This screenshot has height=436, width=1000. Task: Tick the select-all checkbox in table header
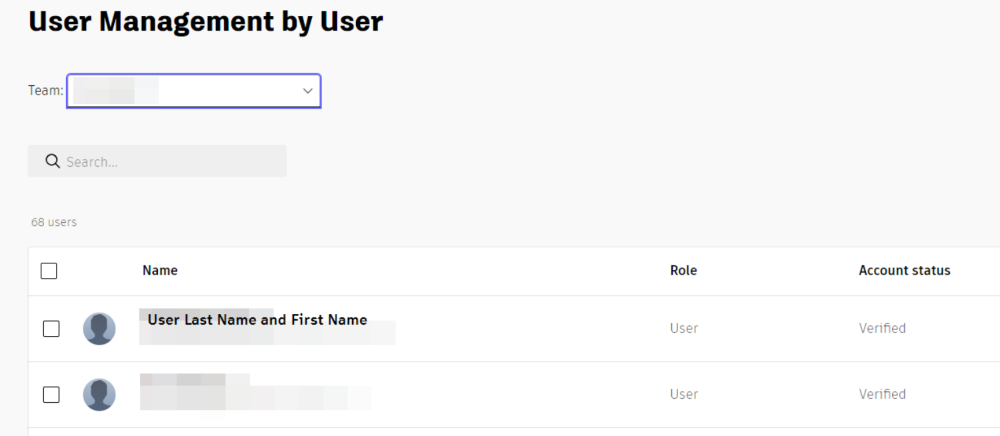click(x=50, y=271)
